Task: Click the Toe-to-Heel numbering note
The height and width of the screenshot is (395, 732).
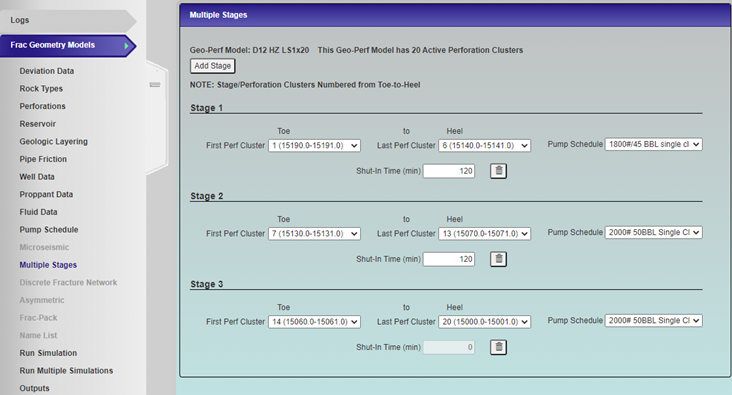Action: tap(305, 85)
